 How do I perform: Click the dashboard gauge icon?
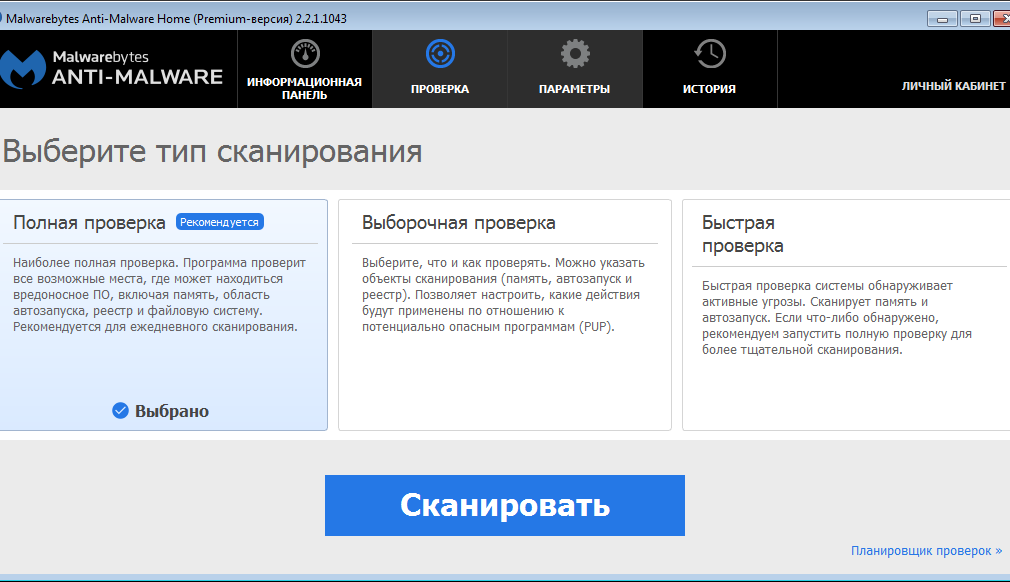305,54
